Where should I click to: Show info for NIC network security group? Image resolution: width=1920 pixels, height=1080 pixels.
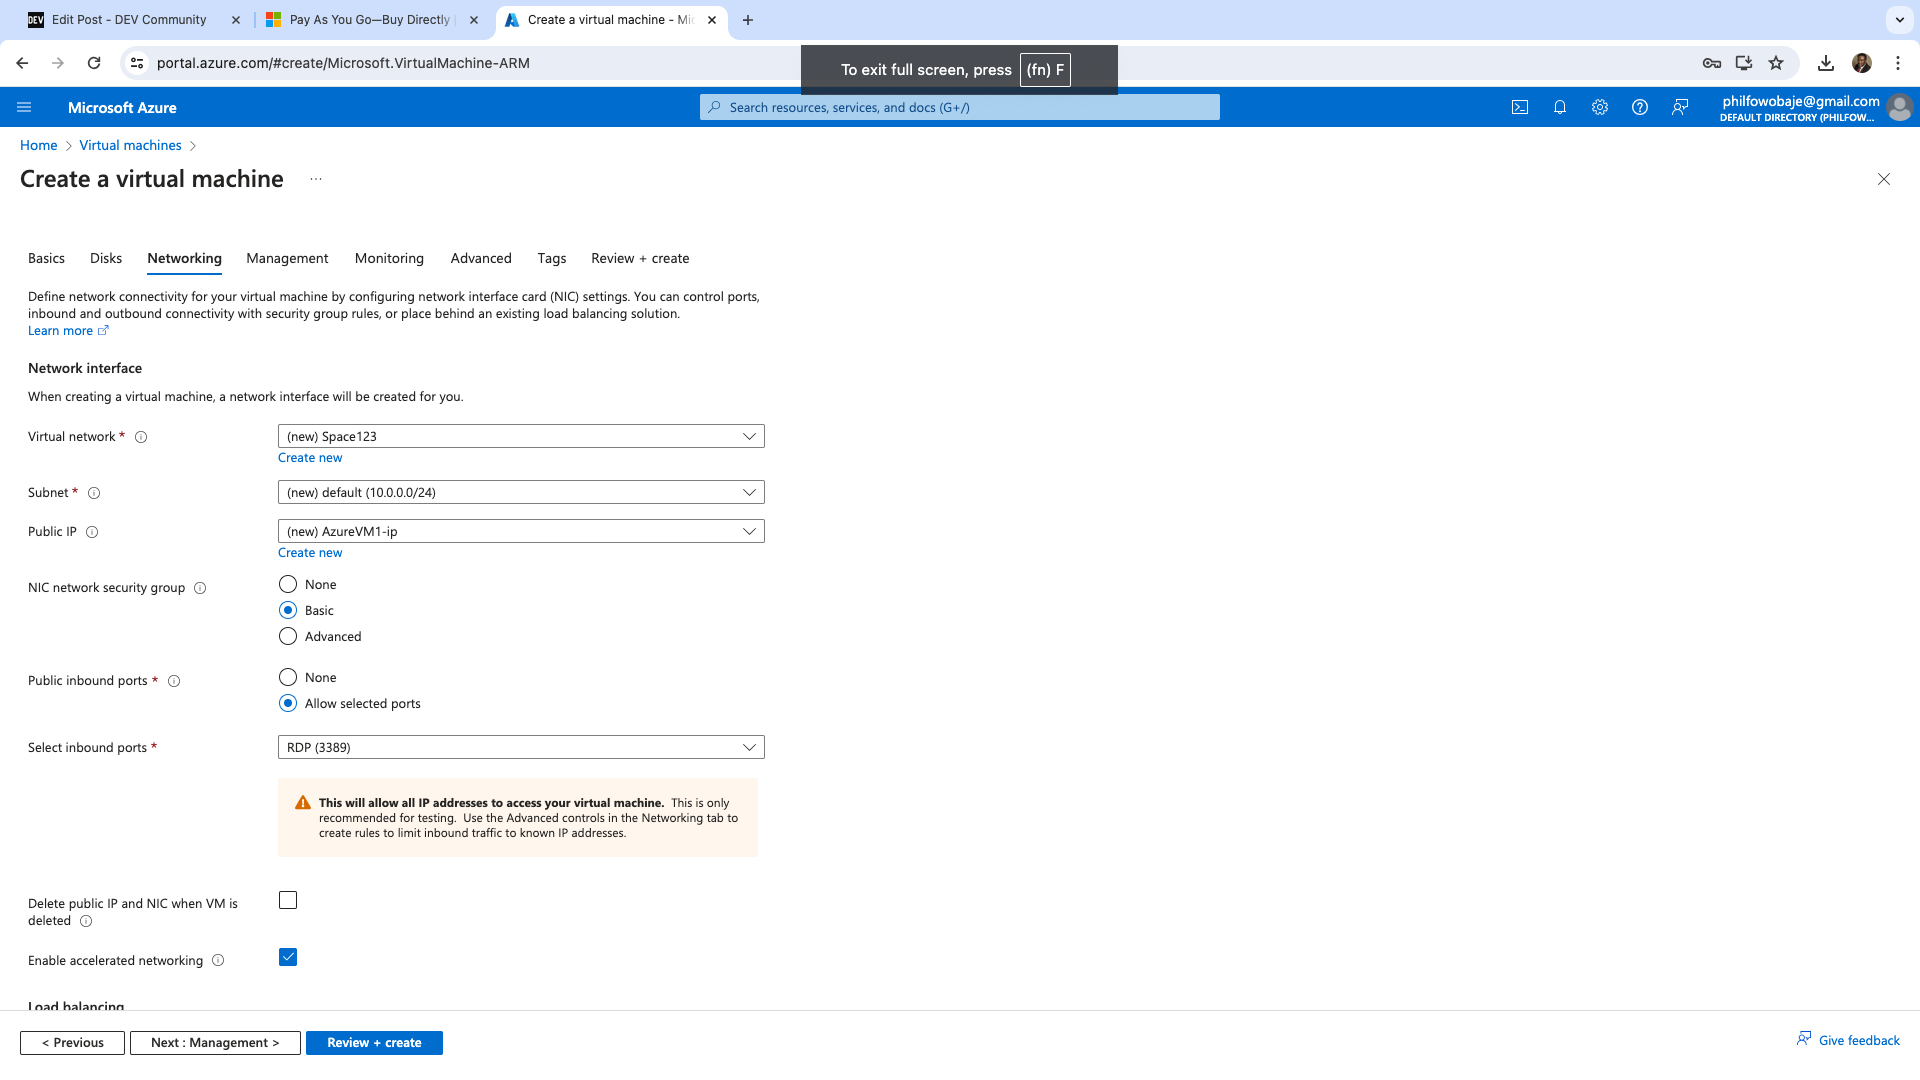pyautogui.click(x=200, y=588)
